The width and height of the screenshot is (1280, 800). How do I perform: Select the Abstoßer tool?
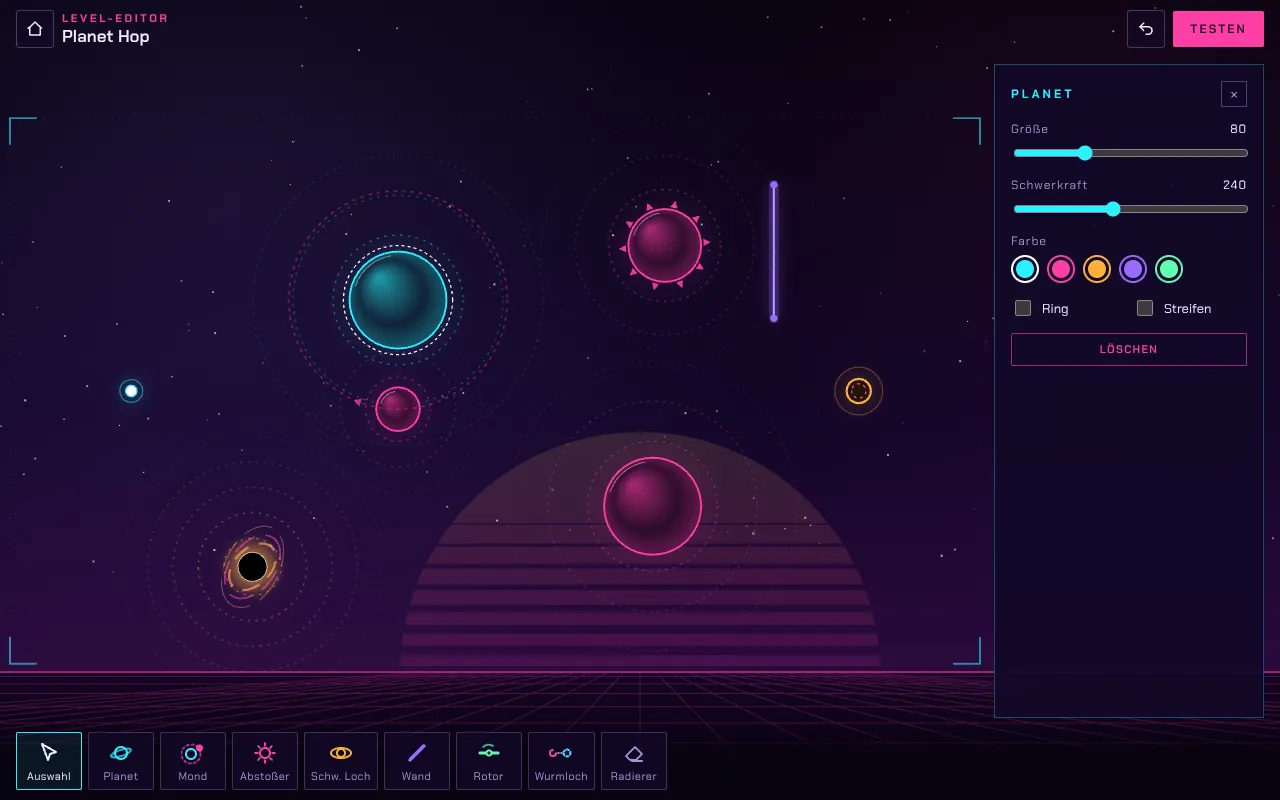click(265, 761)
